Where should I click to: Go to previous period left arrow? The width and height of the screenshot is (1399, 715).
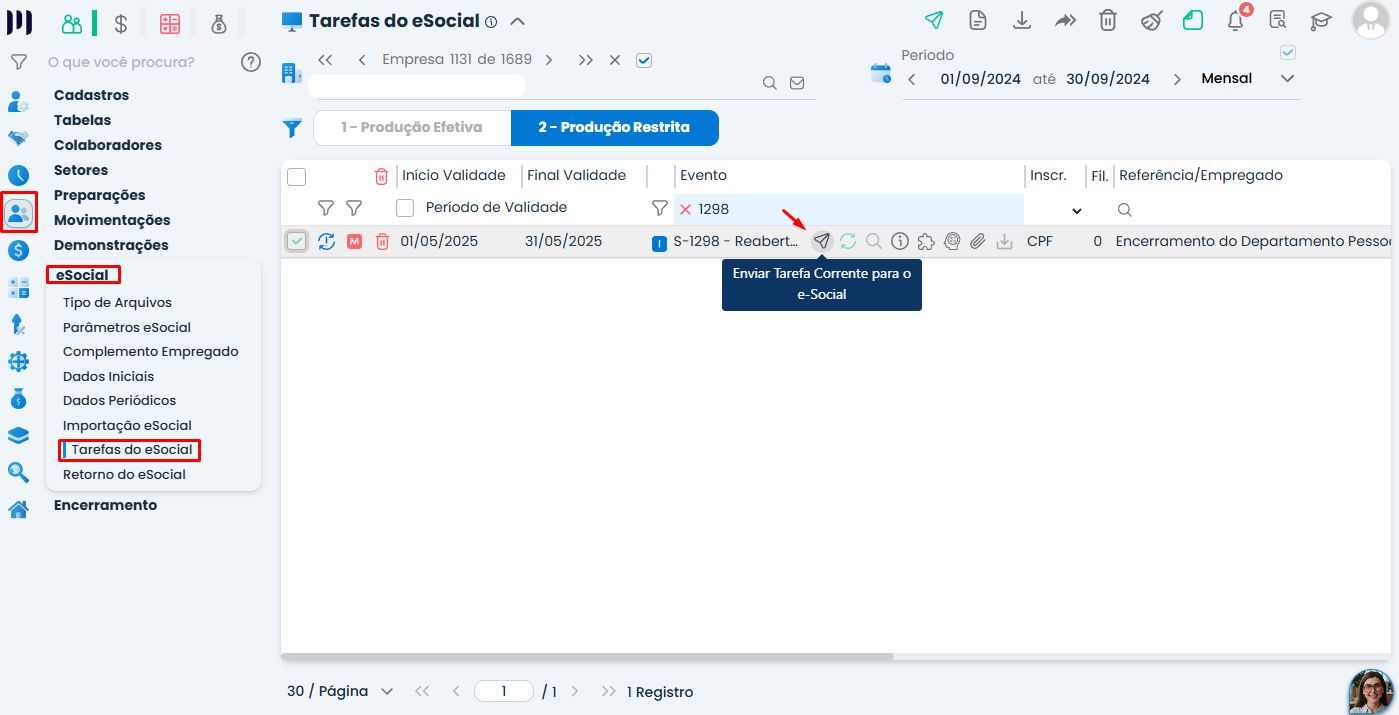pyautogui.click(x=912, y=79)
